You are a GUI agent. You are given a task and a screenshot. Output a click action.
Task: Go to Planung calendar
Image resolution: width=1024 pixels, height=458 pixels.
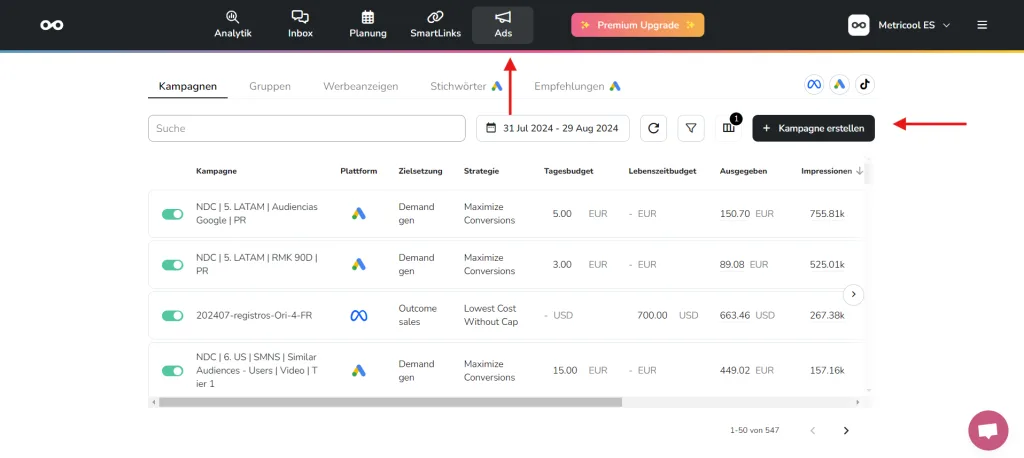pos(368,24)
